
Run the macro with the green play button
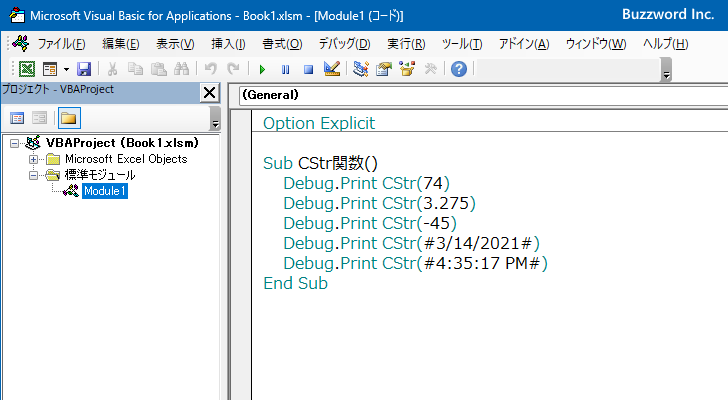[x=262, y=70]
